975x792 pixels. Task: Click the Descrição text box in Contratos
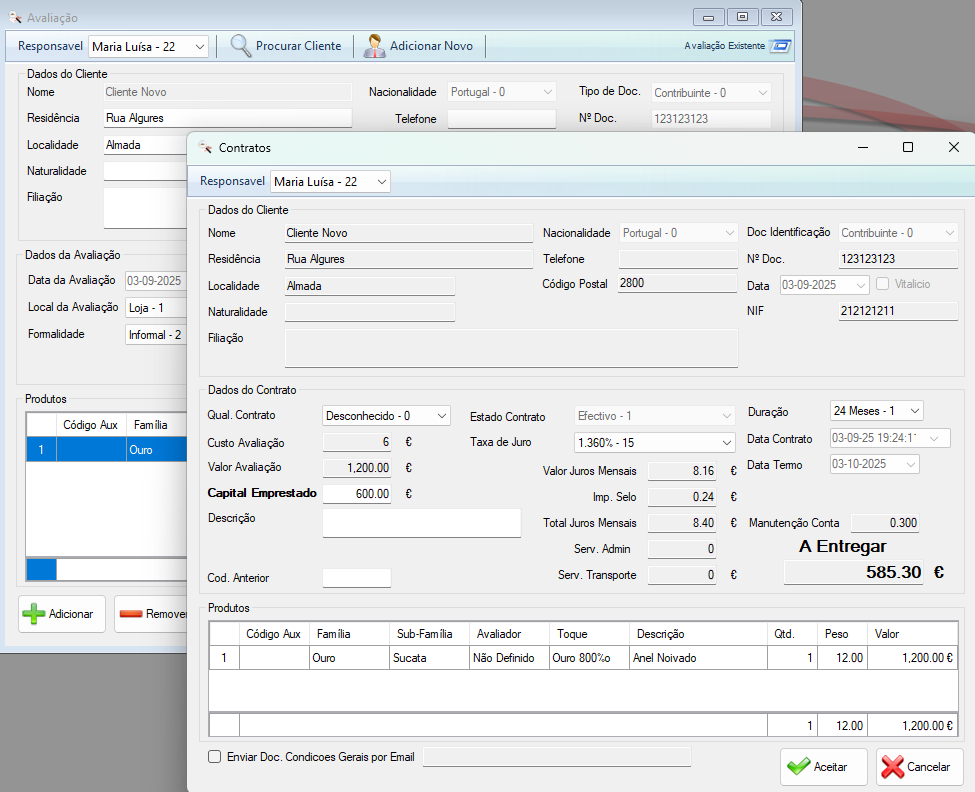pos(422,523)
